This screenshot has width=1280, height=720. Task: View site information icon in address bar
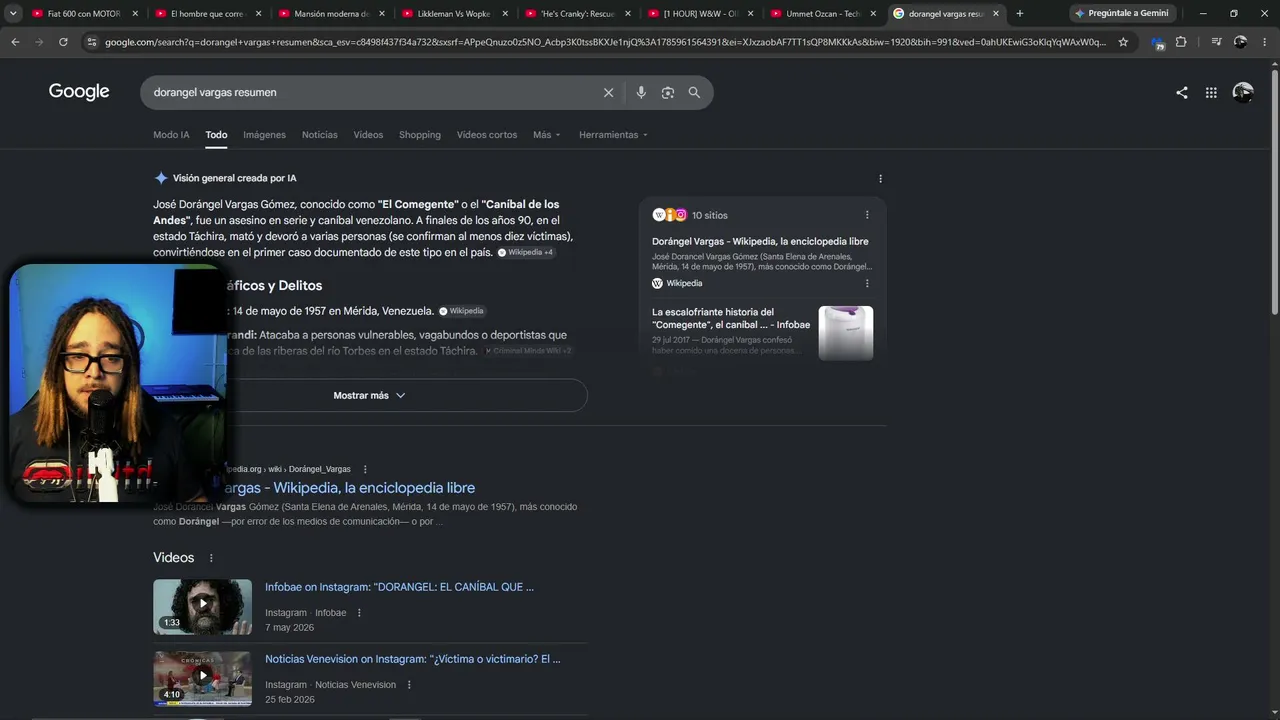pyautogui.click(x=92, y=42)
